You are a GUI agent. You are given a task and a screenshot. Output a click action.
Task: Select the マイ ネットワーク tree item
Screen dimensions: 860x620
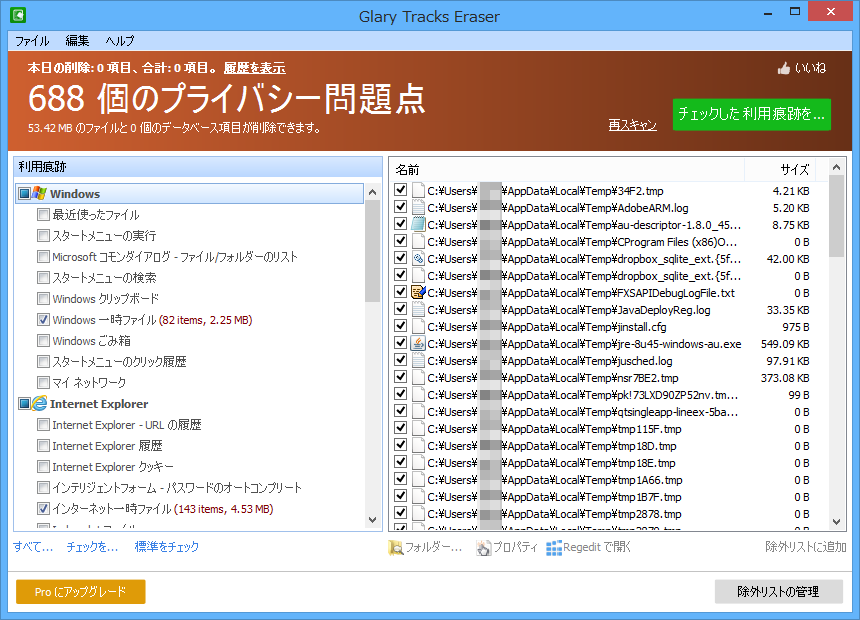click(x=89, y=382)
